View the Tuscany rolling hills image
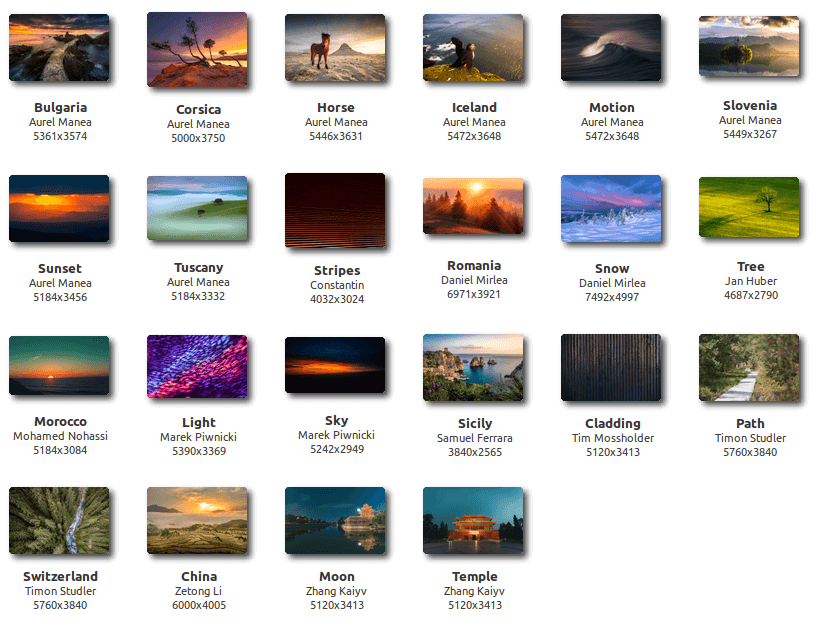Viewport: 824px width, 627px height. [x=198, y=208]
